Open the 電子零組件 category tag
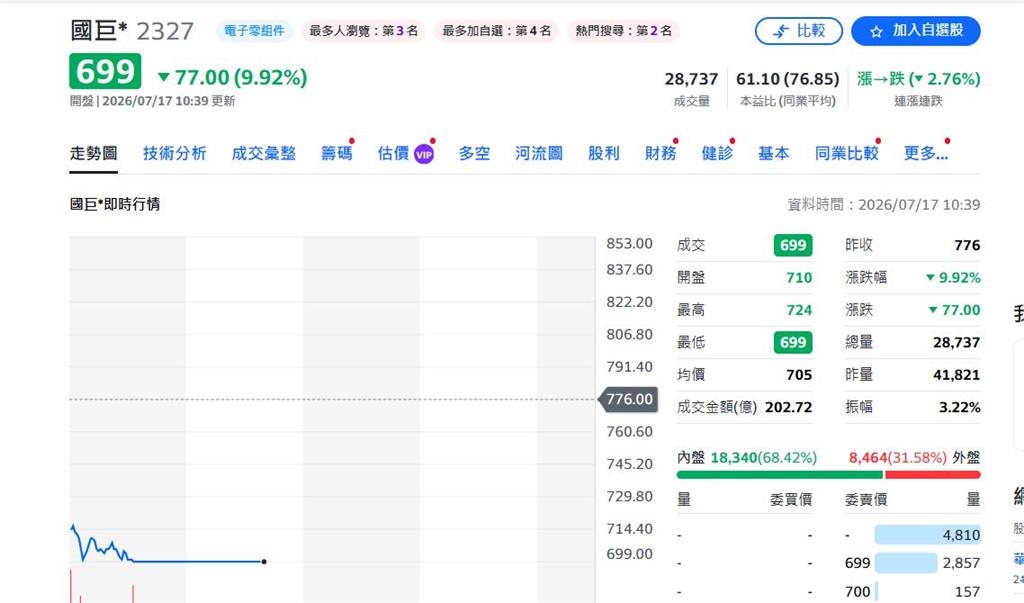1024x603 pixels. [x=254, y=31]
